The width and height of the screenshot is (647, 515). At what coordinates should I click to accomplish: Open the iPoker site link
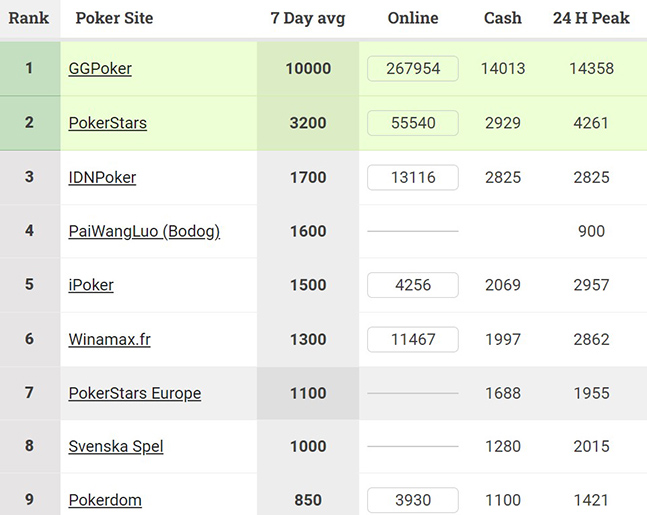[x=91, y=285]
